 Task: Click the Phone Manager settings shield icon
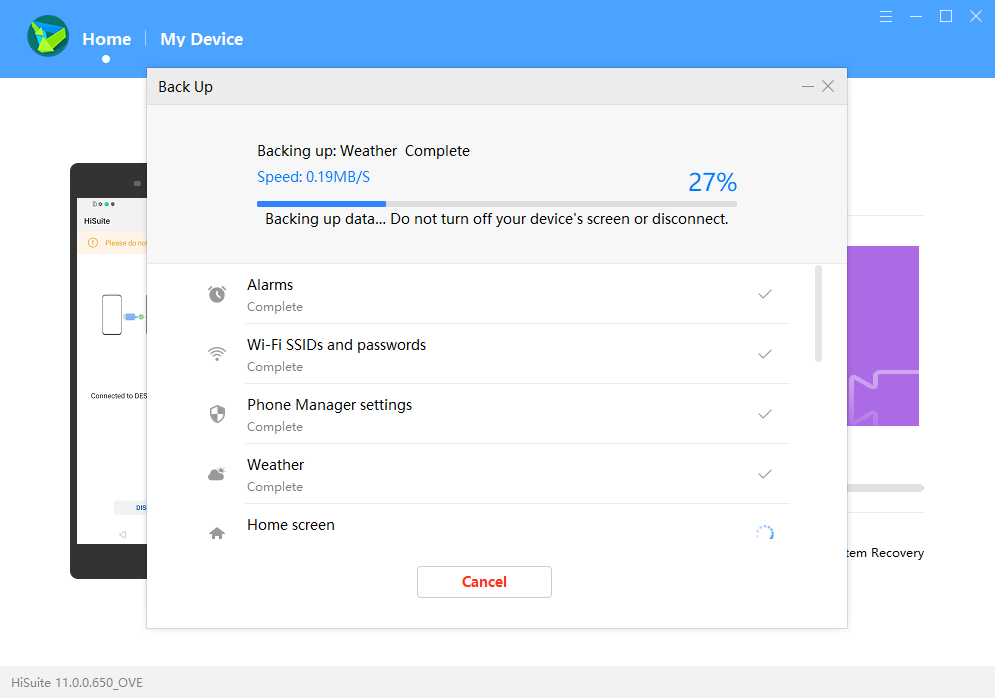[x=217, y=413]
